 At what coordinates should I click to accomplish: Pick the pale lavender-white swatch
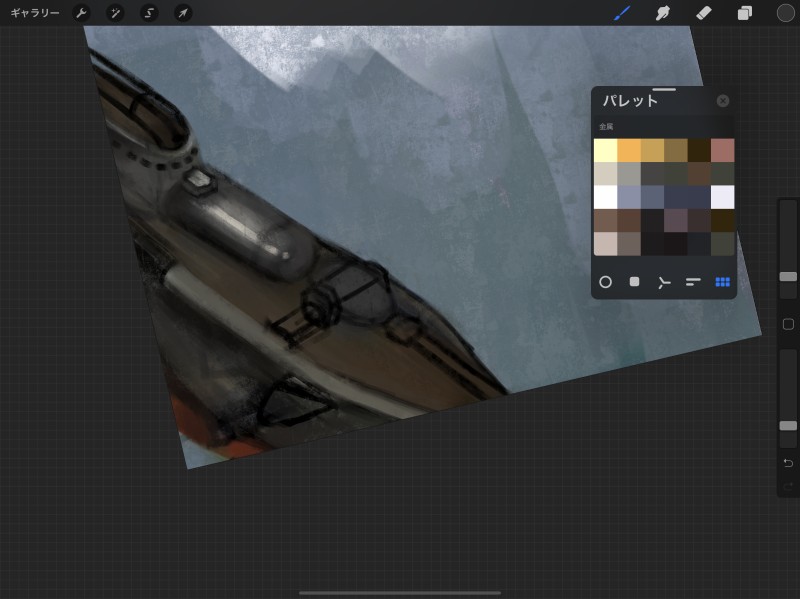(722, 197)
